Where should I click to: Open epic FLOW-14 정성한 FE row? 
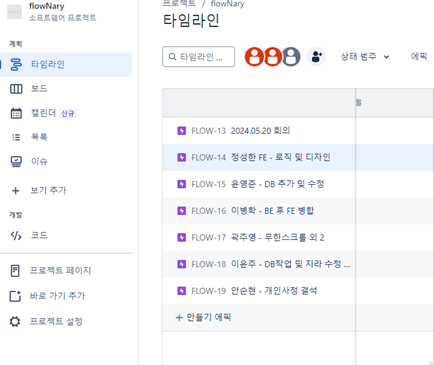[259, 157]
